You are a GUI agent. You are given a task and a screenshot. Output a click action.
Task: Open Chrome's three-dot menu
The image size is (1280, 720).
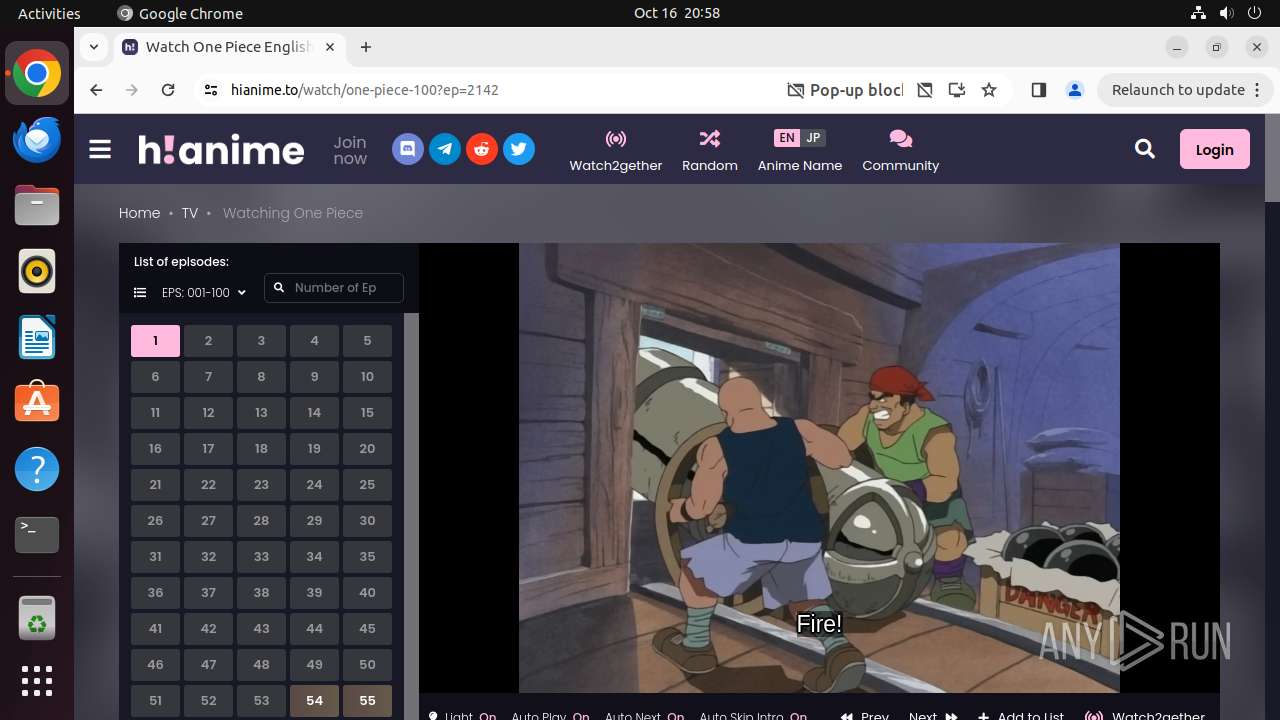point(1256,90)
